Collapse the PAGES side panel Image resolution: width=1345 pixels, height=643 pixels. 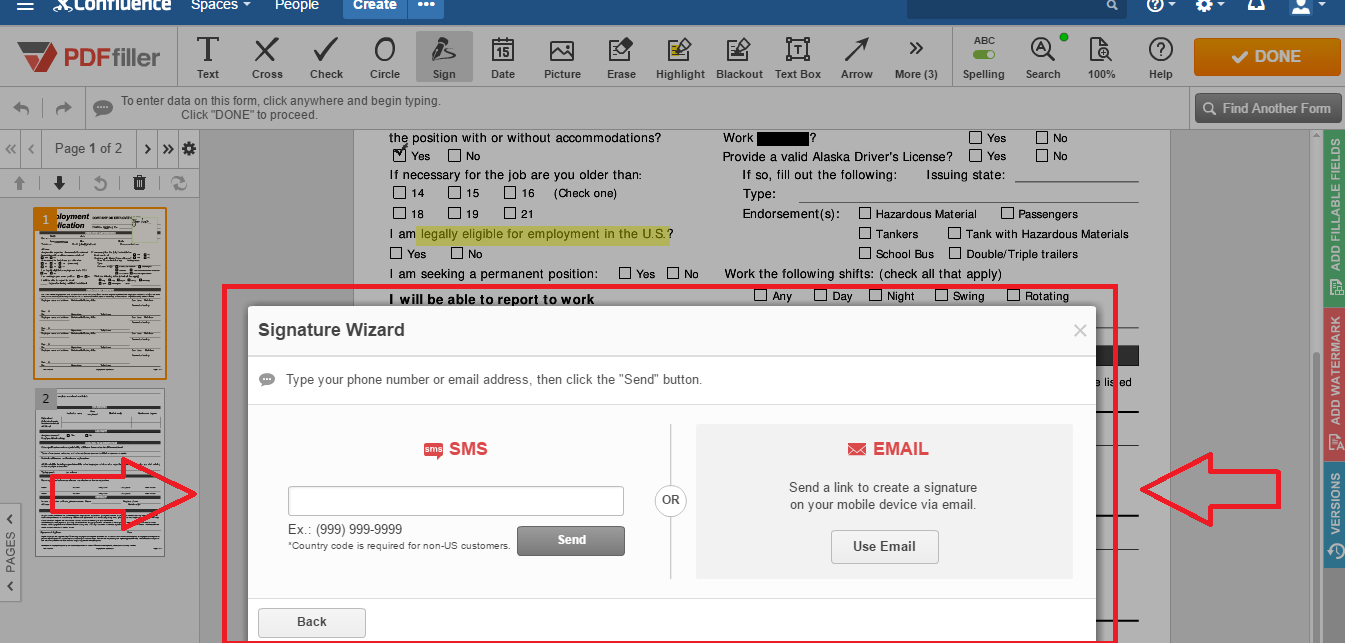pos(11,553)
